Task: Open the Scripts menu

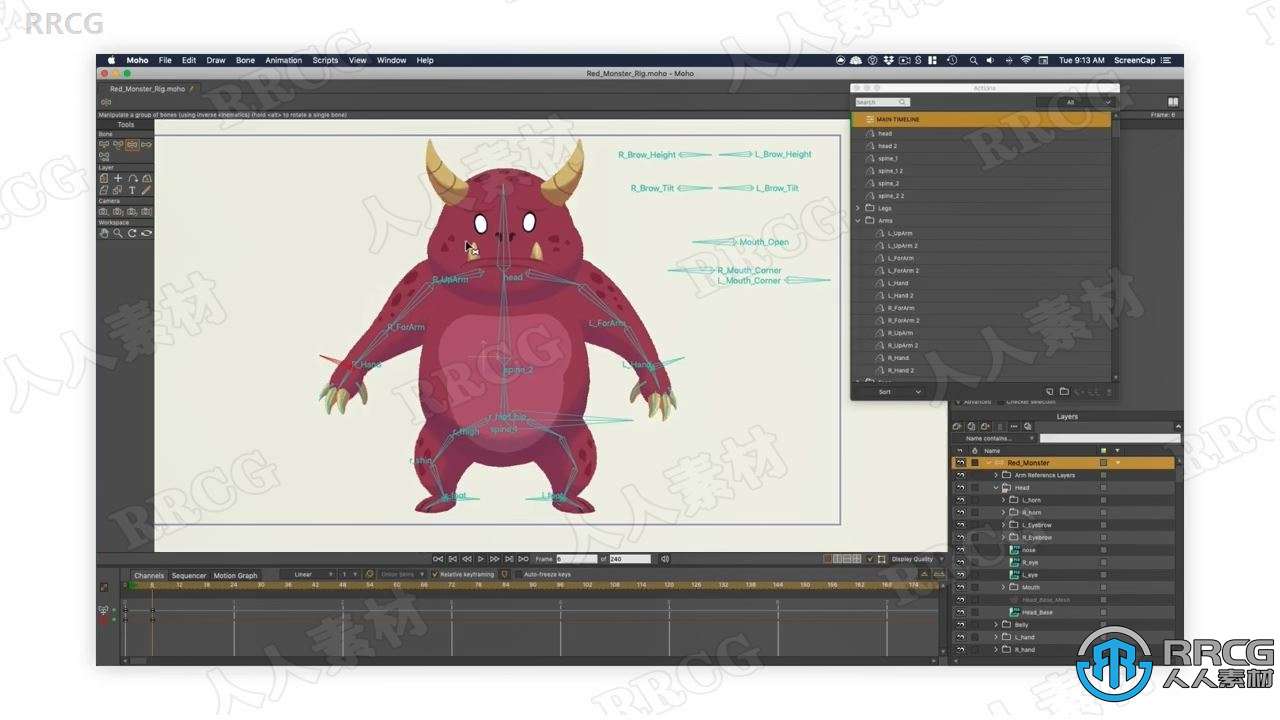Action: pyautogui.click(x=325, y=60)
